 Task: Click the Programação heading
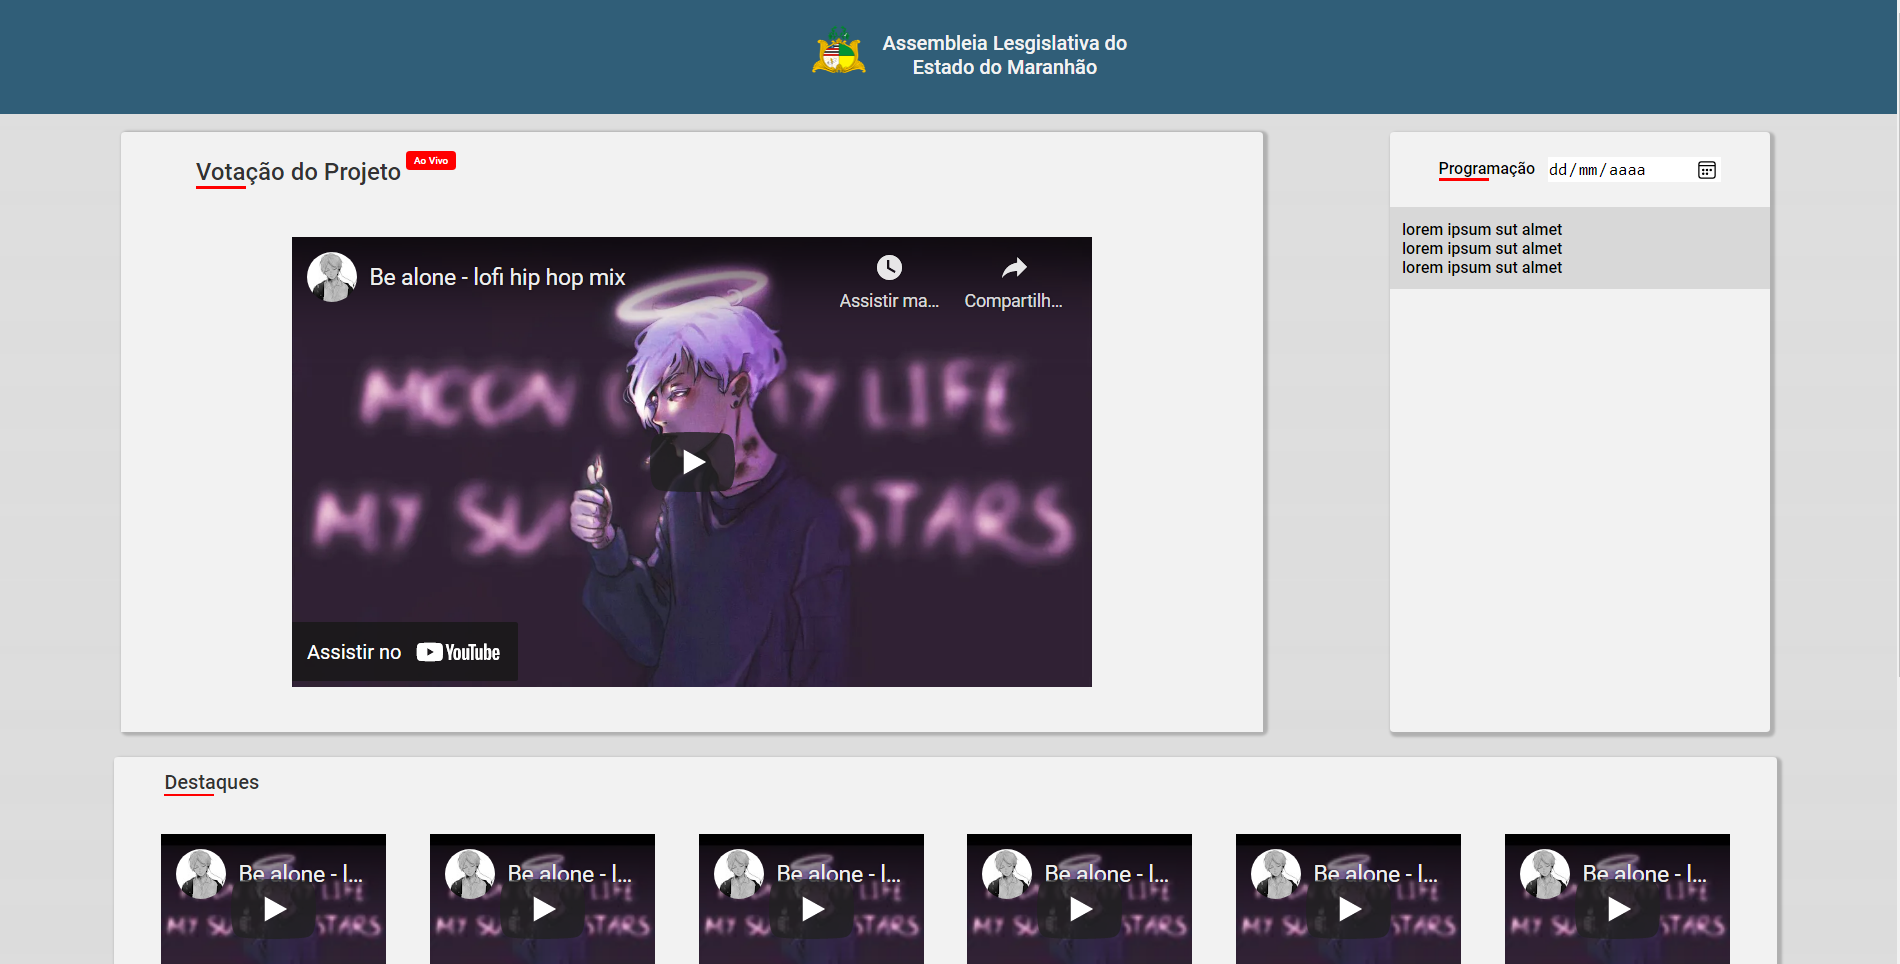(1486, 168)
